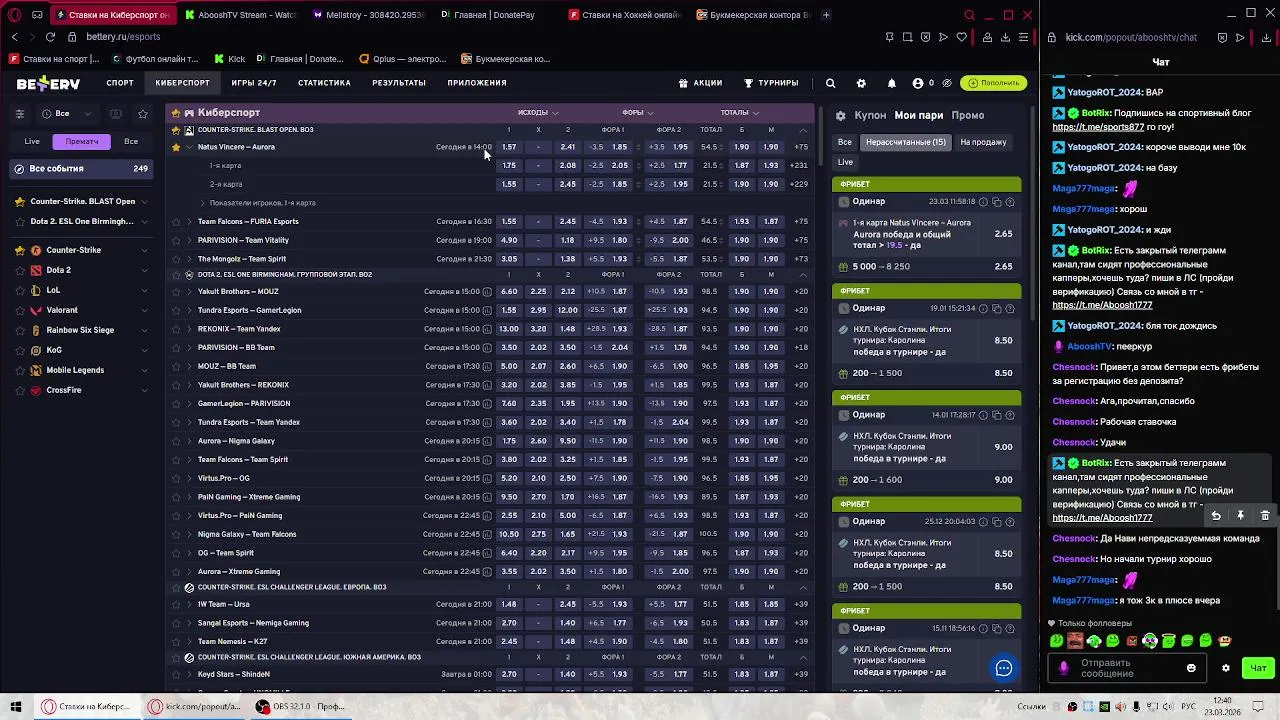
Task: Open t.me/sports877 link in chat
Action: point(1098,128)
